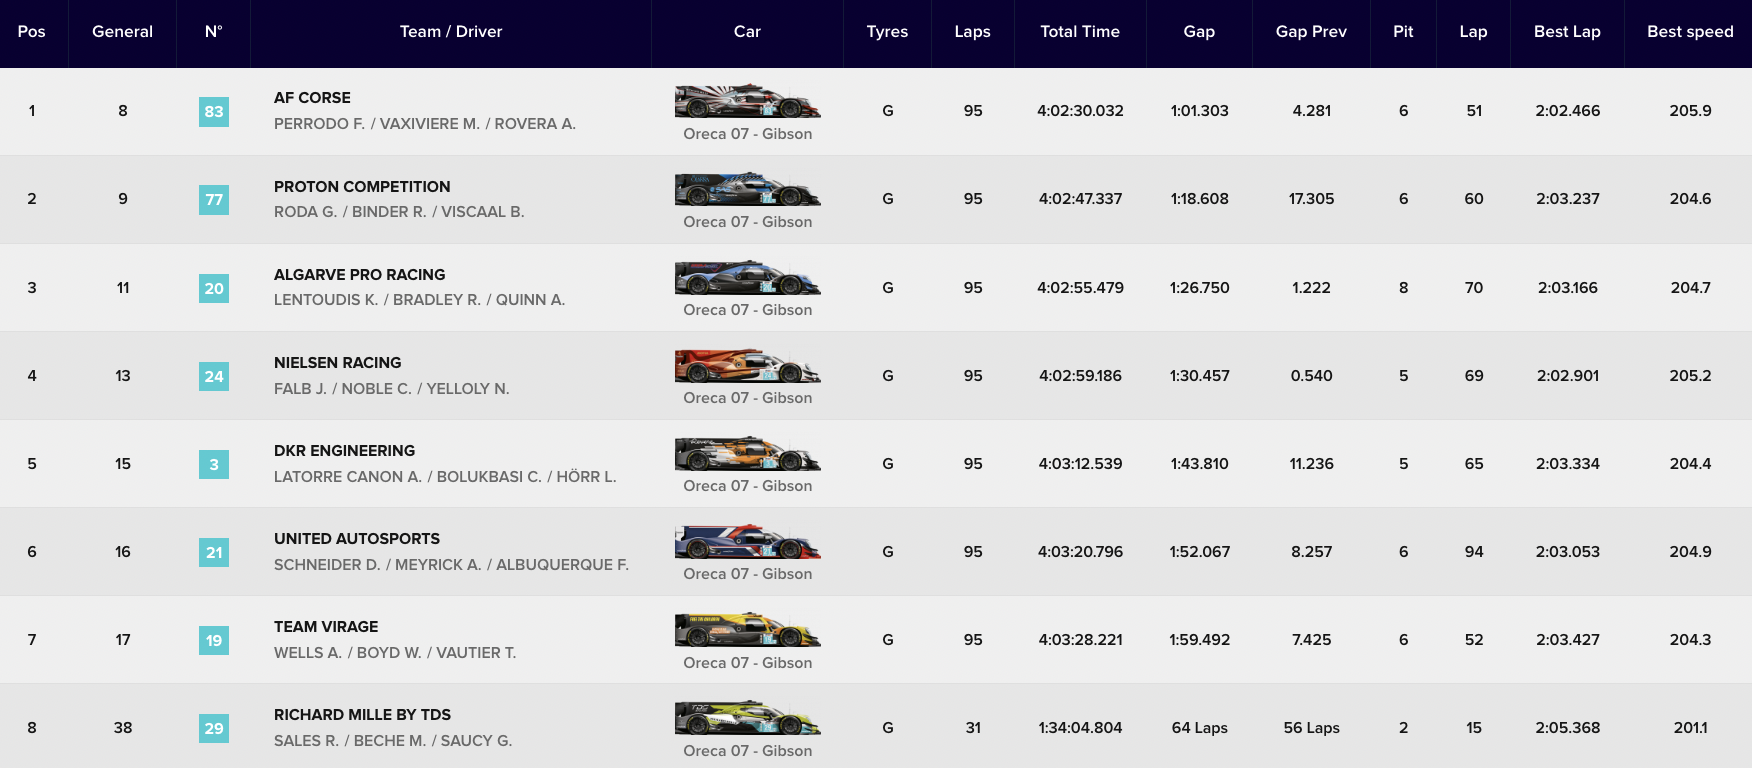Click drivers SCHNEIDER D. / MEYRICK A. / ALBUQUERQUE F.
The image size is (1752, 768).
tap(451, 564)
